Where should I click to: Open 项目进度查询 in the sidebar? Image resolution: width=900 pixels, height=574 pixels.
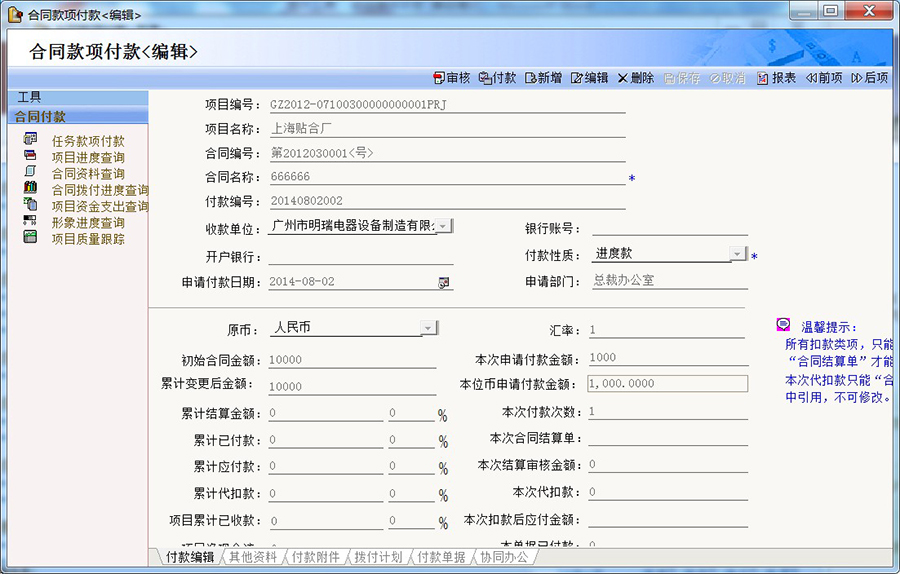(x=88, y=157)
